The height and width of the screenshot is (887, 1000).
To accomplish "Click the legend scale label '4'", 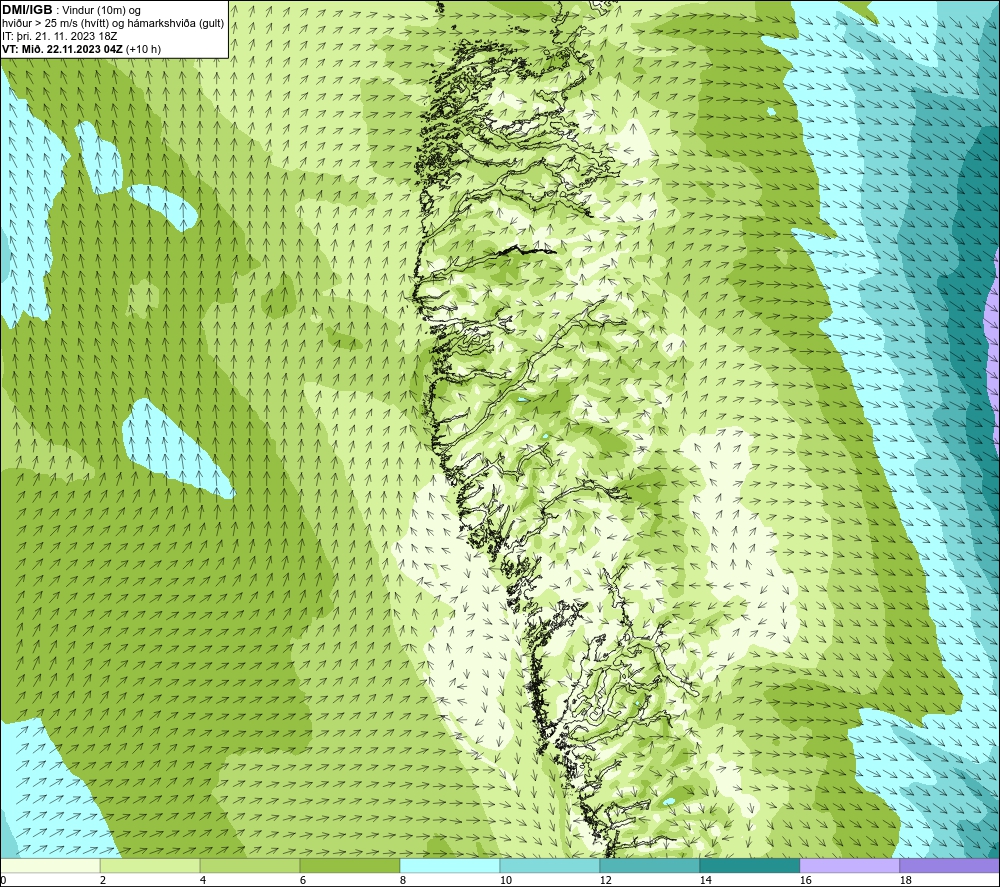I will coord(203,881).
